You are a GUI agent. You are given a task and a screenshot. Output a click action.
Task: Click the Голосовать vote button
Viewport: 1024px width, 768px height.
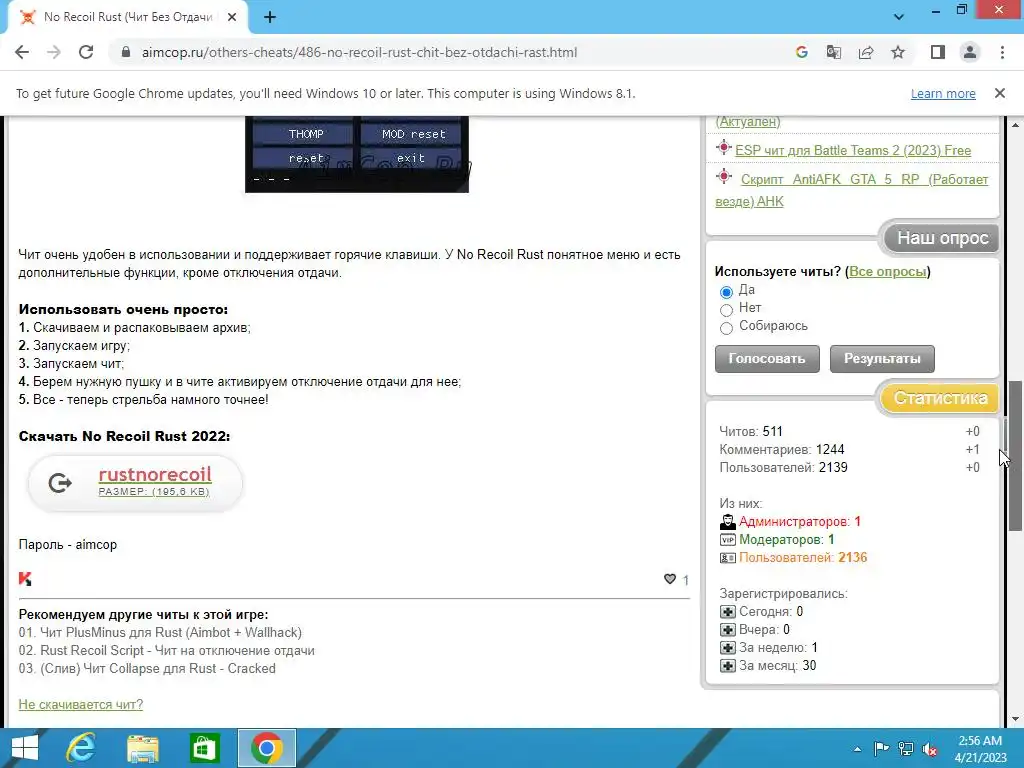(767, 359)
